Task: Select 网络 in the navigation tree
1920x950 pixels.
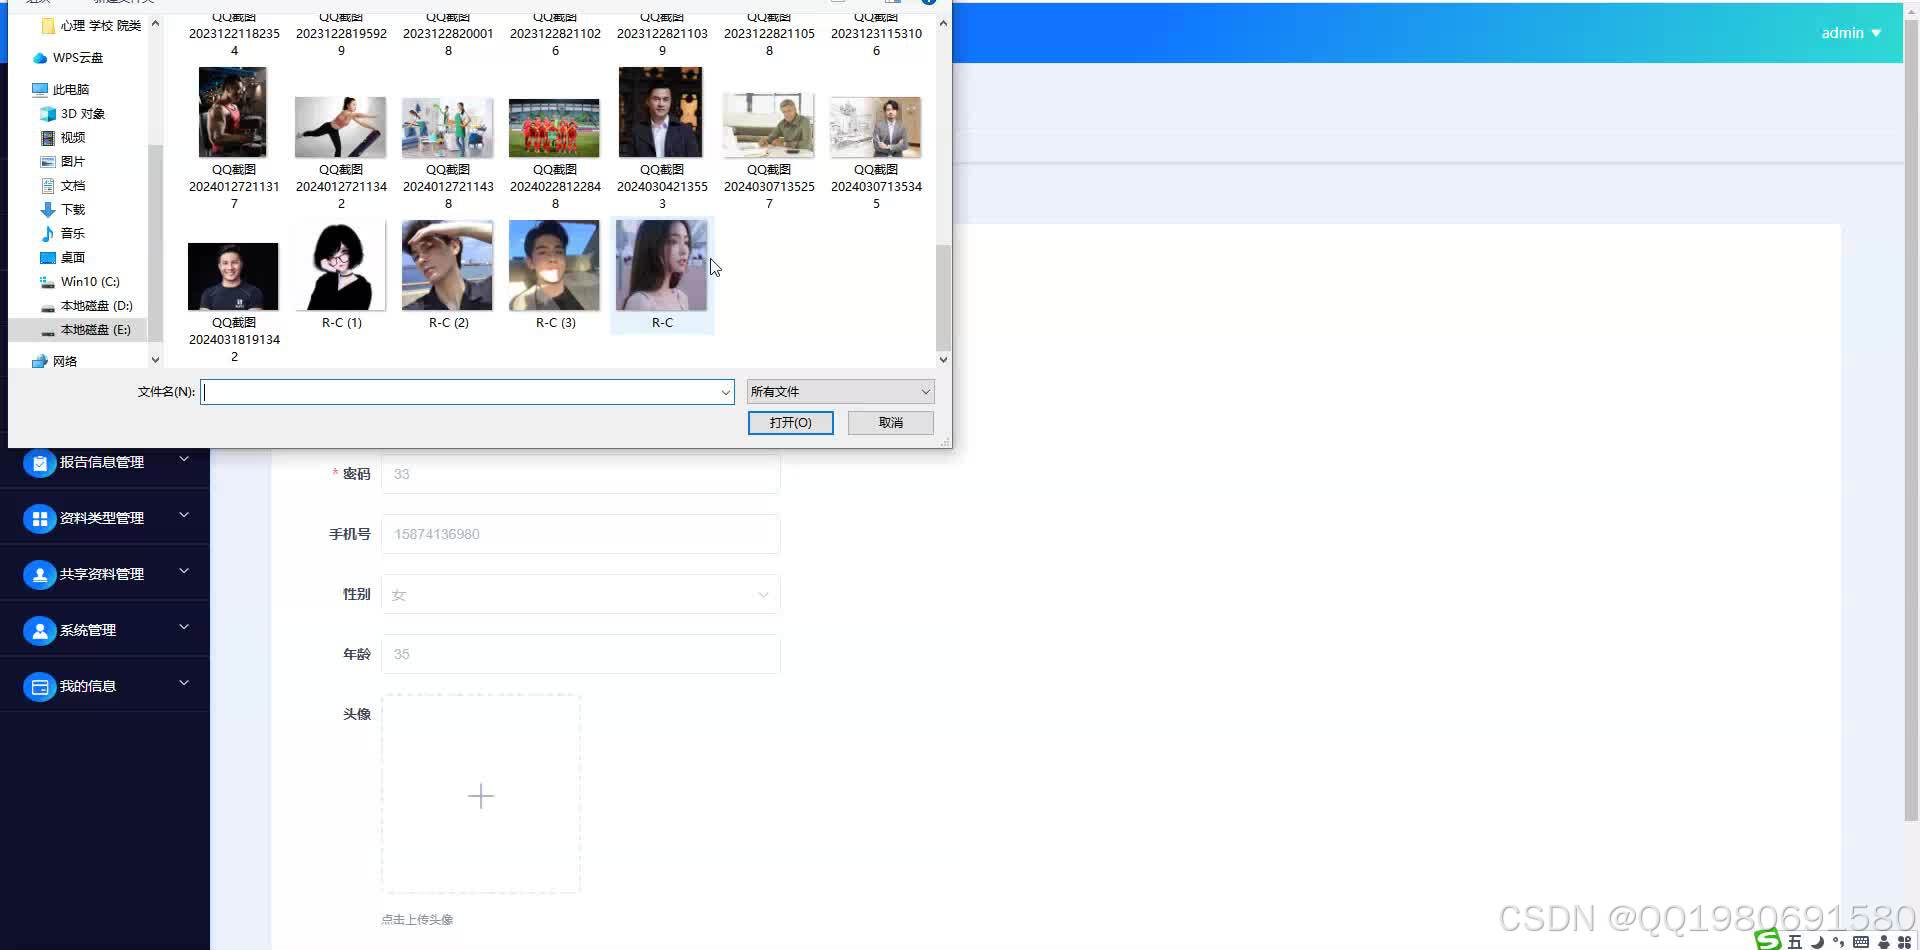Action: click(x=54, y=362)
